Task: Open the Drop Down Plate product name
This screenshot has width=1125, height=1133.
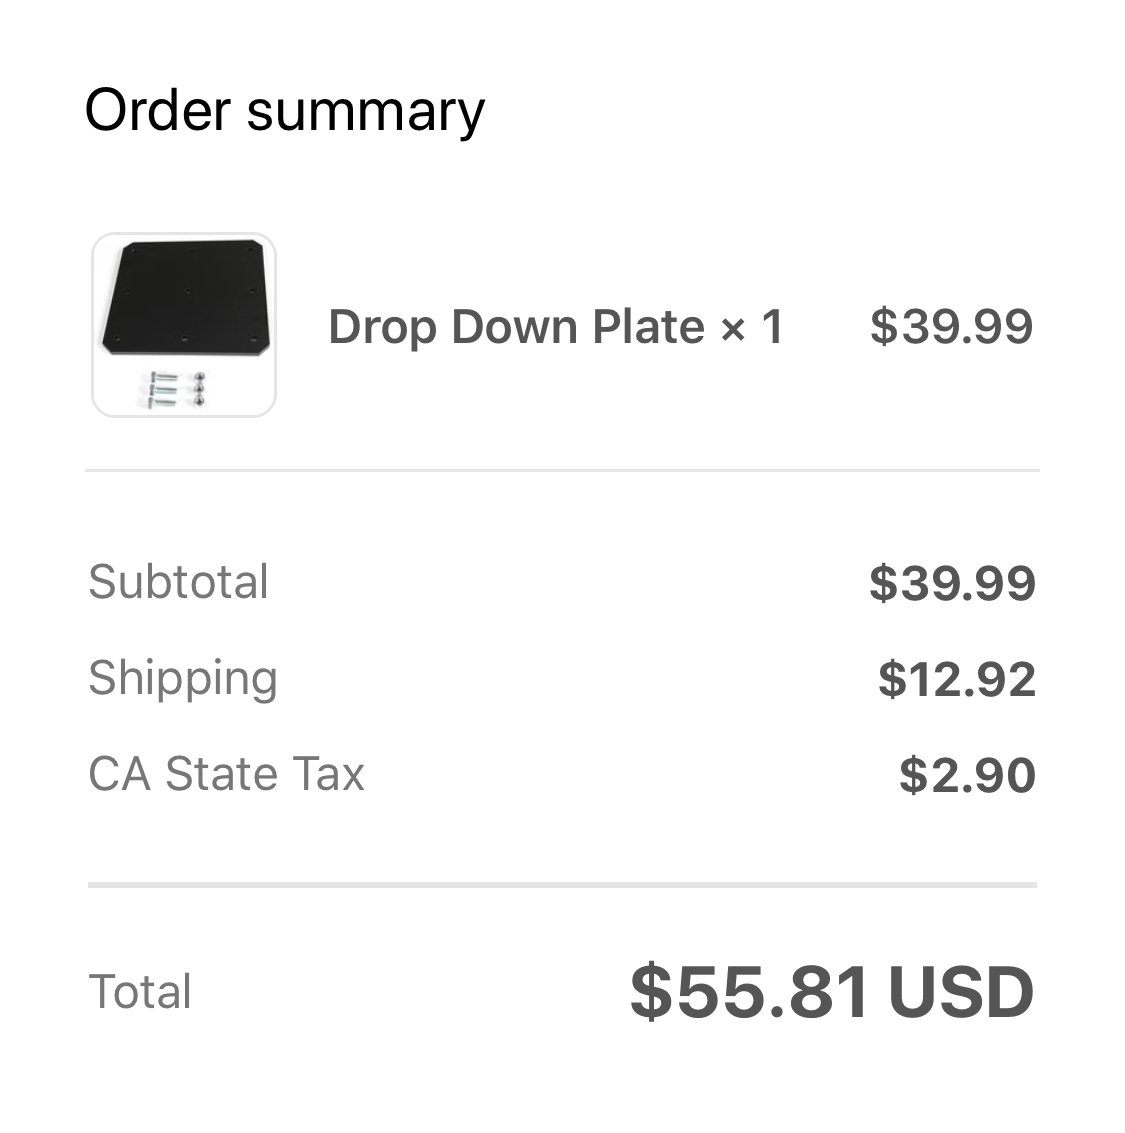Action: click(517, 327)
